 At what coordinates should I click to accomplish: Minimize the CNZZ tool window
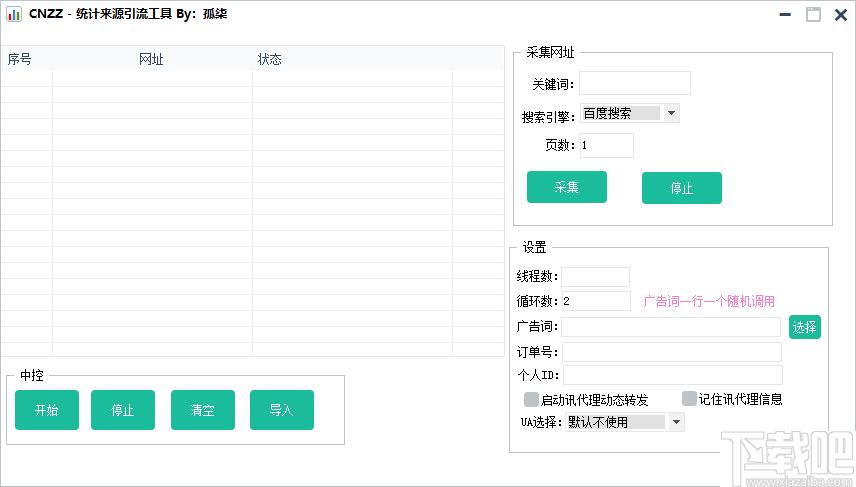tap(785, 15)
